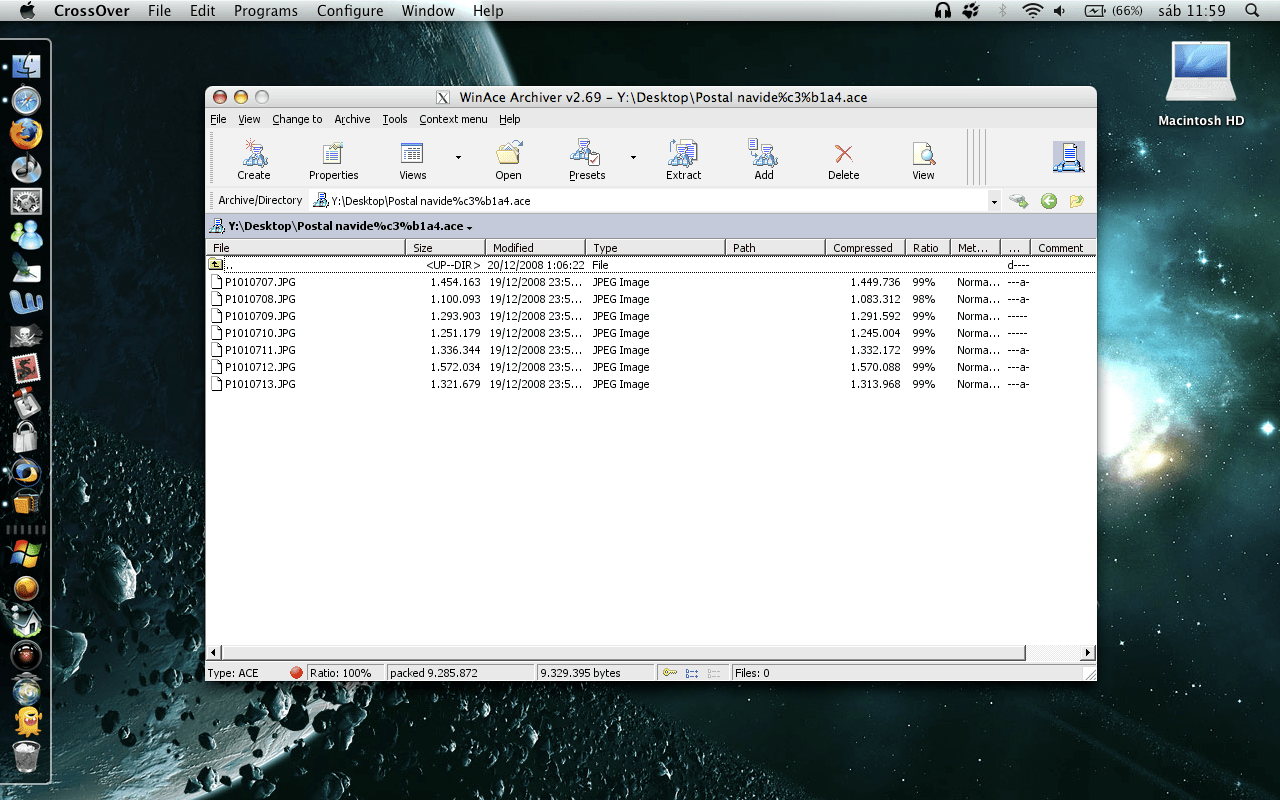
Task: Click the blue list icon in status bar
Action: pos(692,673)
